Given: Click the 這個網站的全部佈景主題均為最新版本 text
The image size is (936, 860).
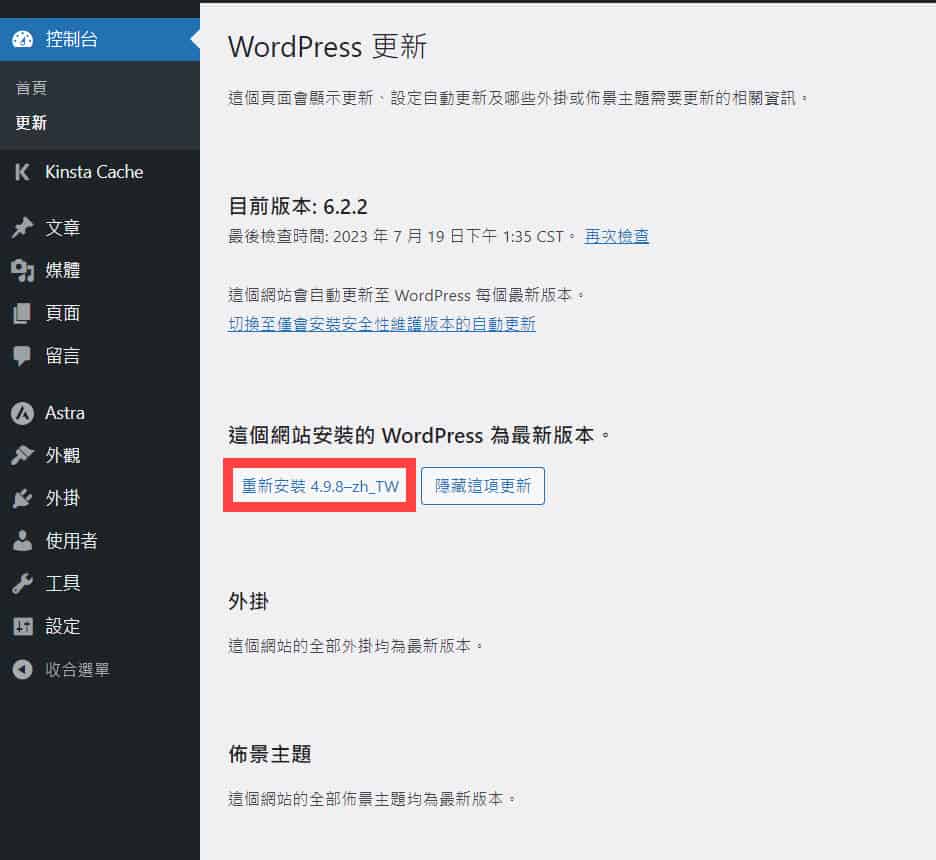Looking at the screenshot, I should point(371,799).
